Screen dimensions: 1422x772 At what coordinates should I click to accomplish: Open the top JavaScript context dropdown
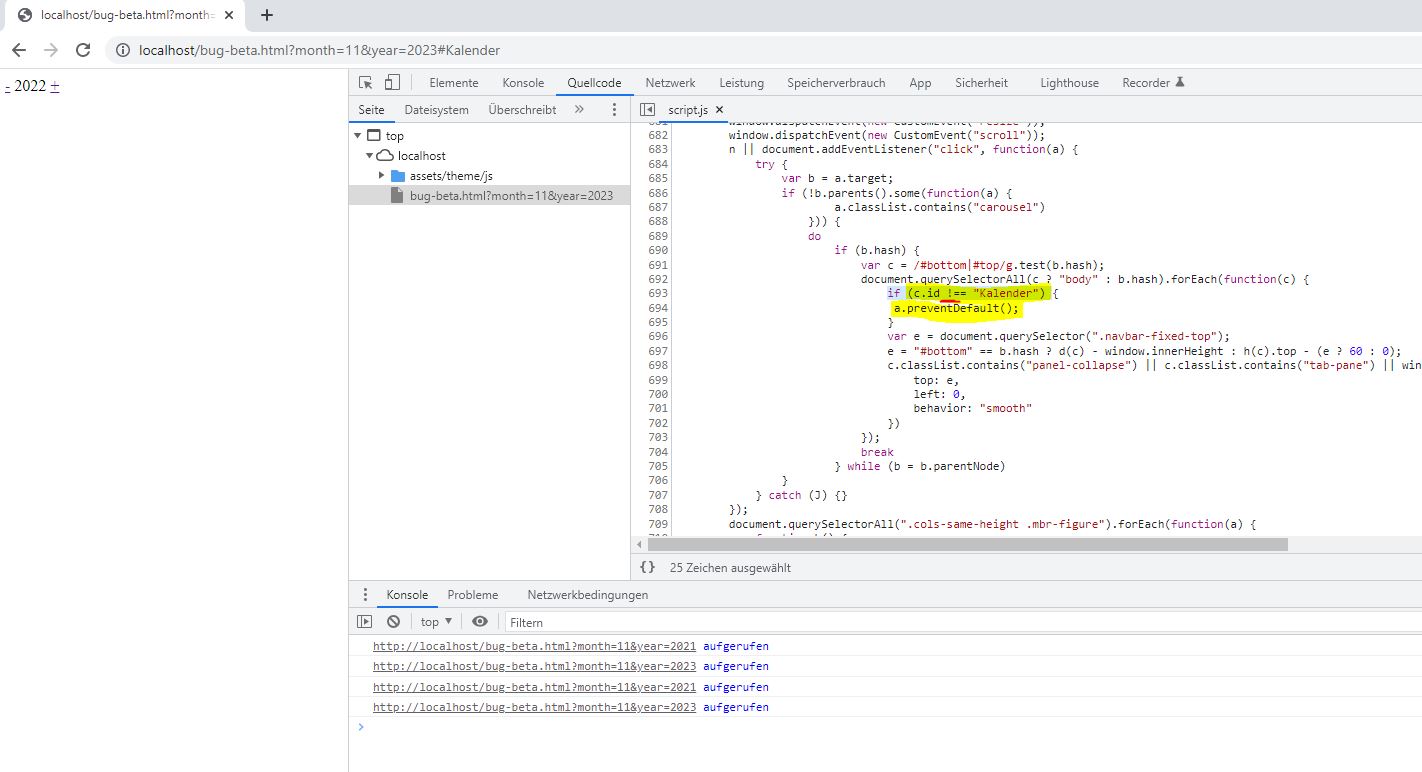436,621
